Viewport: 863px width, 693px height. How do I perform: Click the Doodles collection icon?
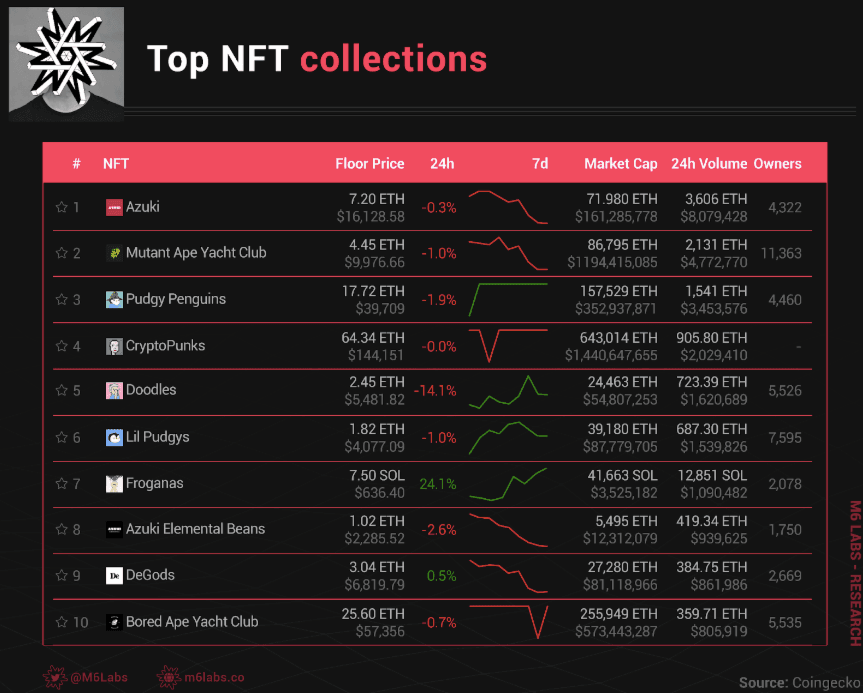(x=114, y=391)
